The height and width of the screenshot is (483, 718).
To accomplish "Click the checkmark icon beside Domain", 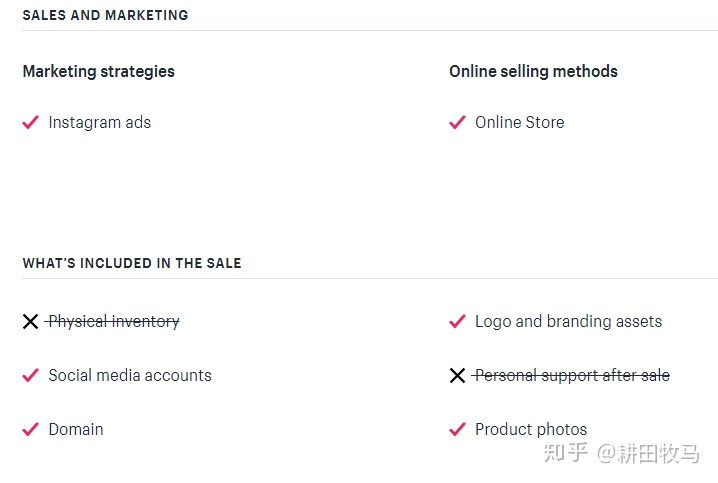I will (30, 429).
